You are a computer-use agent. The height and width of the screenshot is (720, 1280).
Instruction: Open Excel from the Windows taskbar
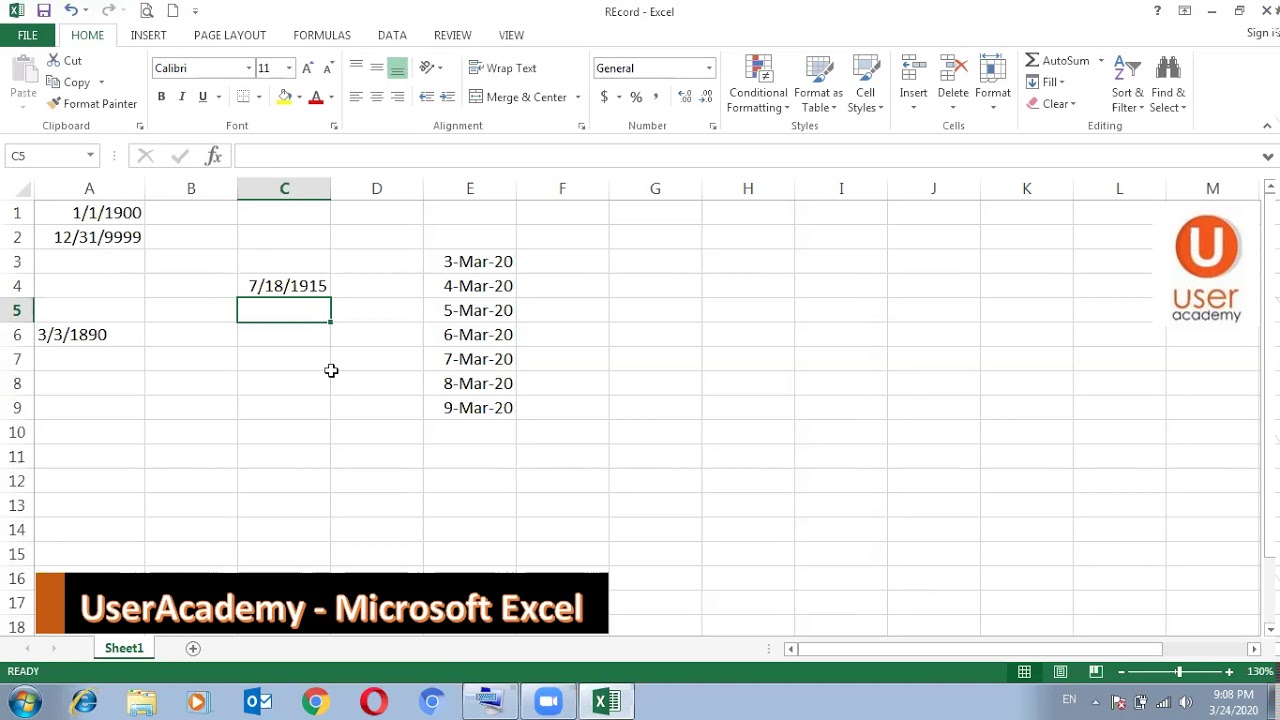pyautogui.click(x=607, y=702)
